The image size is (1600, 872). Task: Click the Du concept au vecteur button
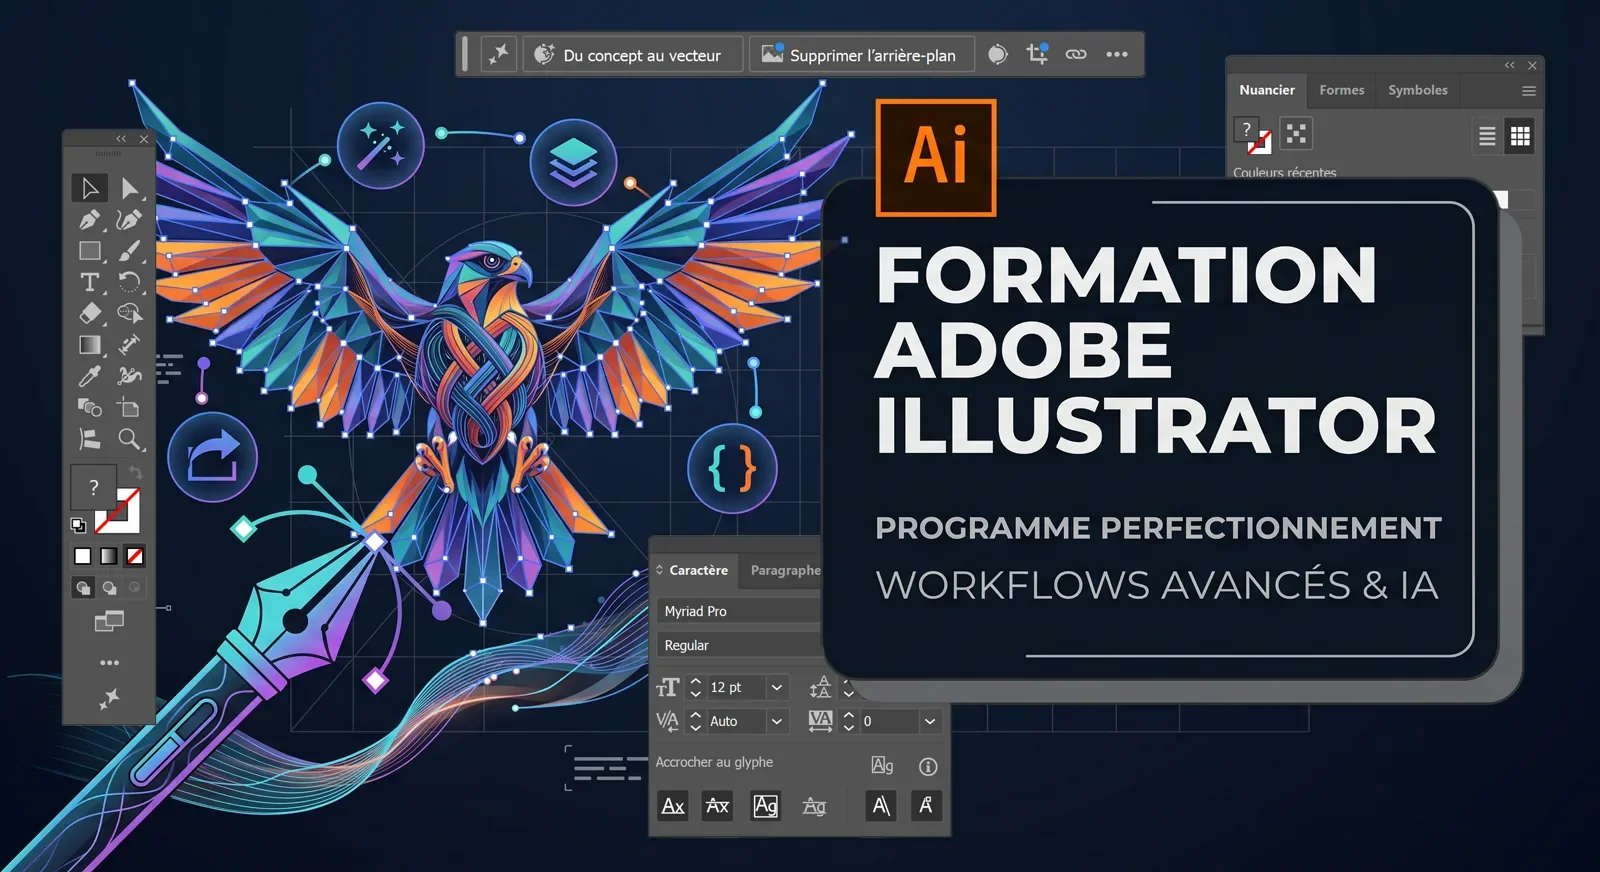(x=632, y=54)
